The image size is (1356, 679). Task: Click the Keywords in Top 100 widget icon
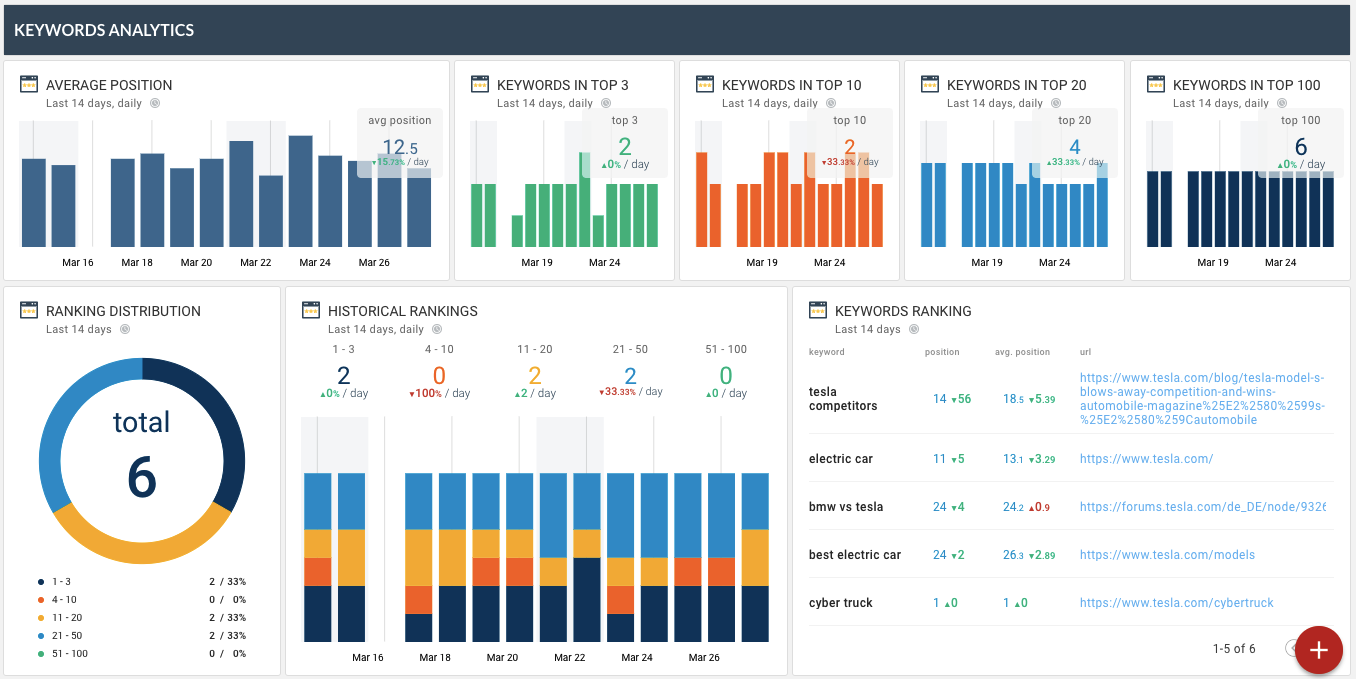1156,84
